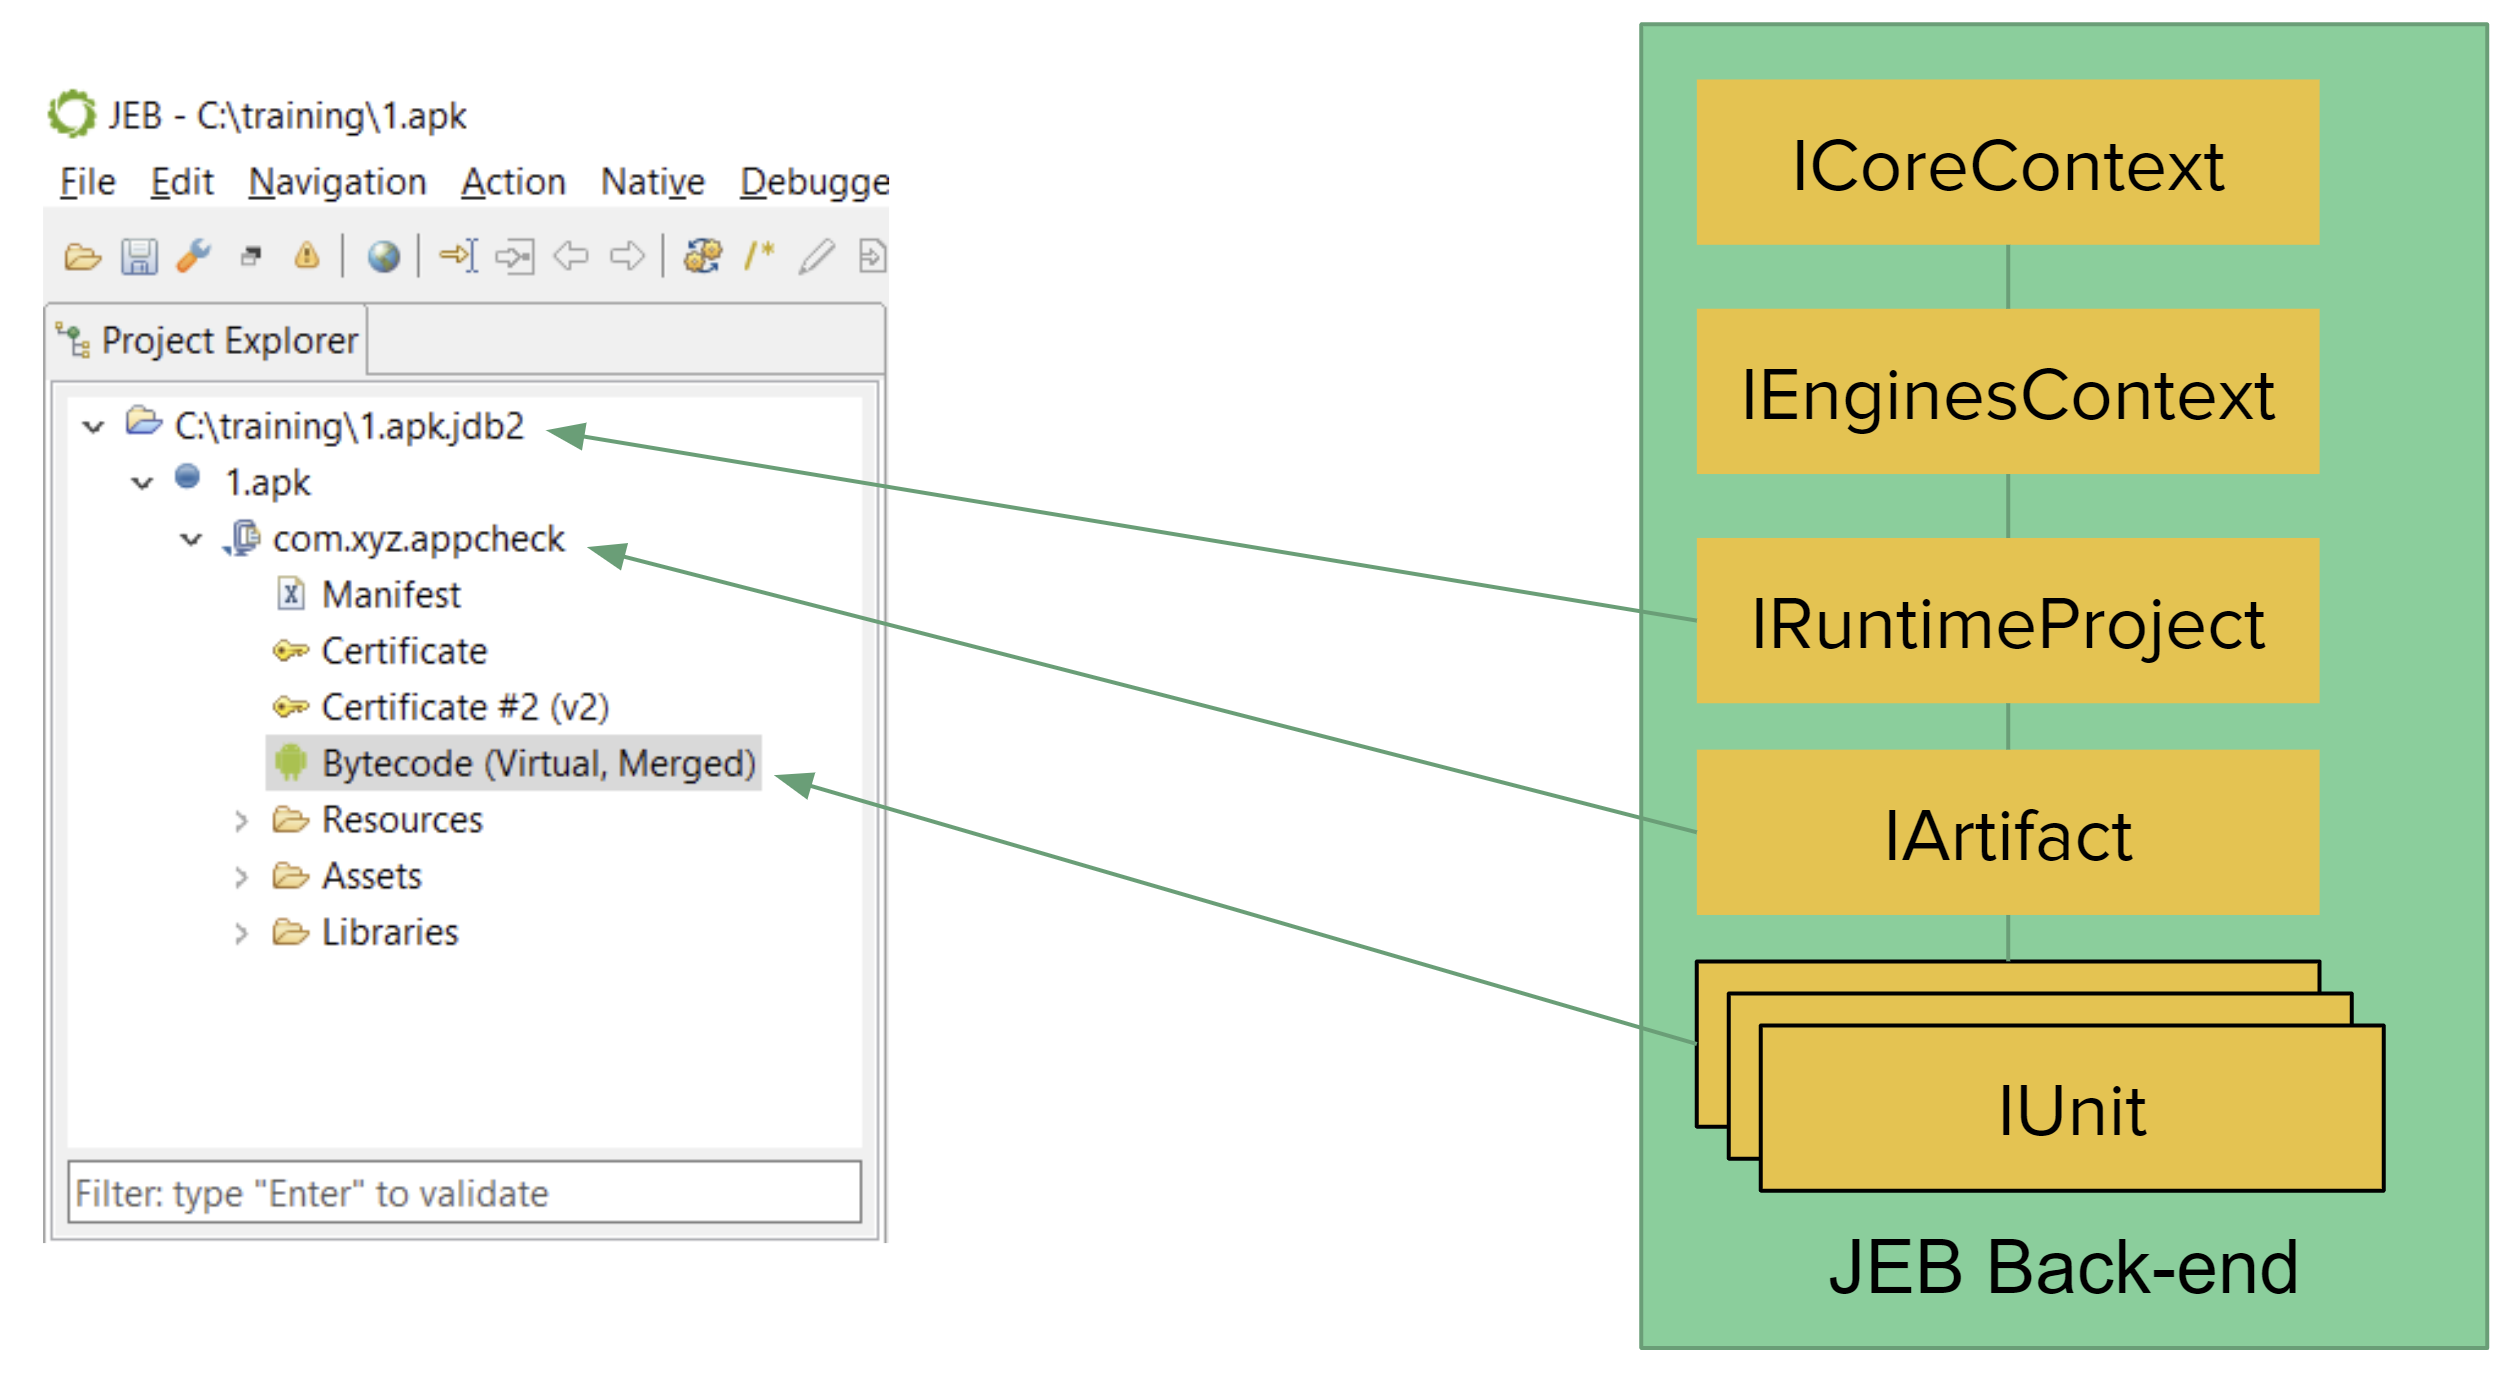Image resolution: width=2511 pixels, height=1380 pixels.
Task: Click the navigate forward right arrow icon
Action: coord(628,256)
